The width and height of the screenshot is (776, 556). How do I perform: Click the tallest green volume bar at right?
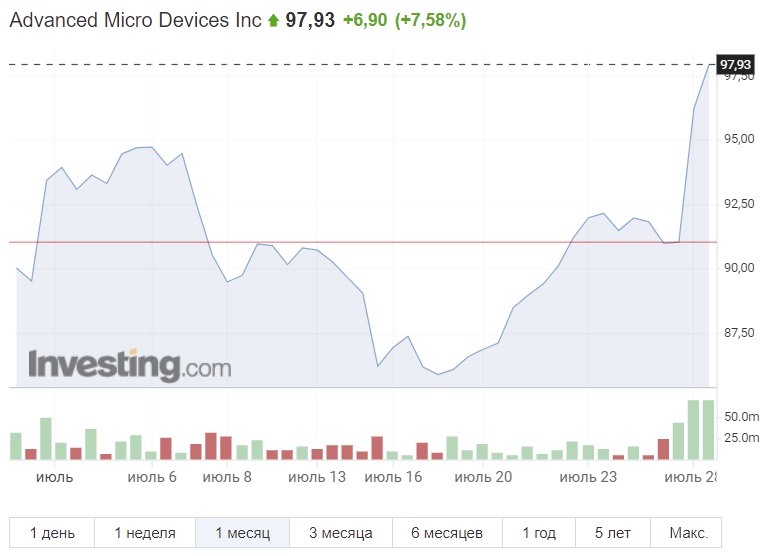(x=694, y=430)
